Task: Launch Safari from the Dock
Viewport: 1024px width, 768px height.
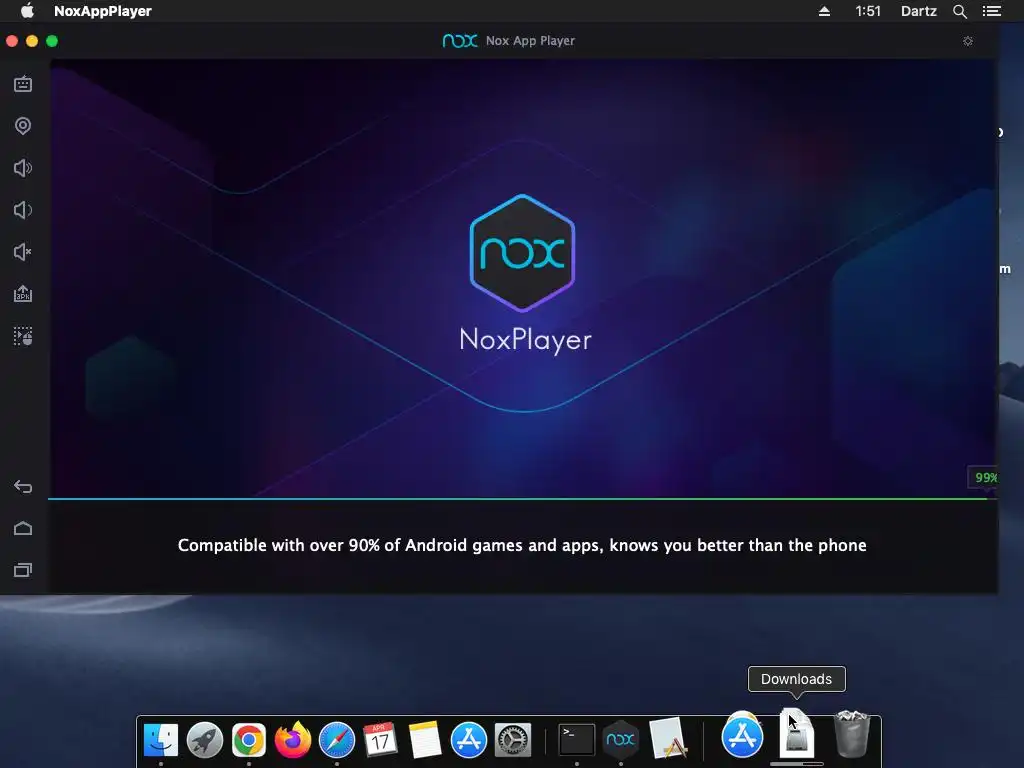Action: click(336, 740)
